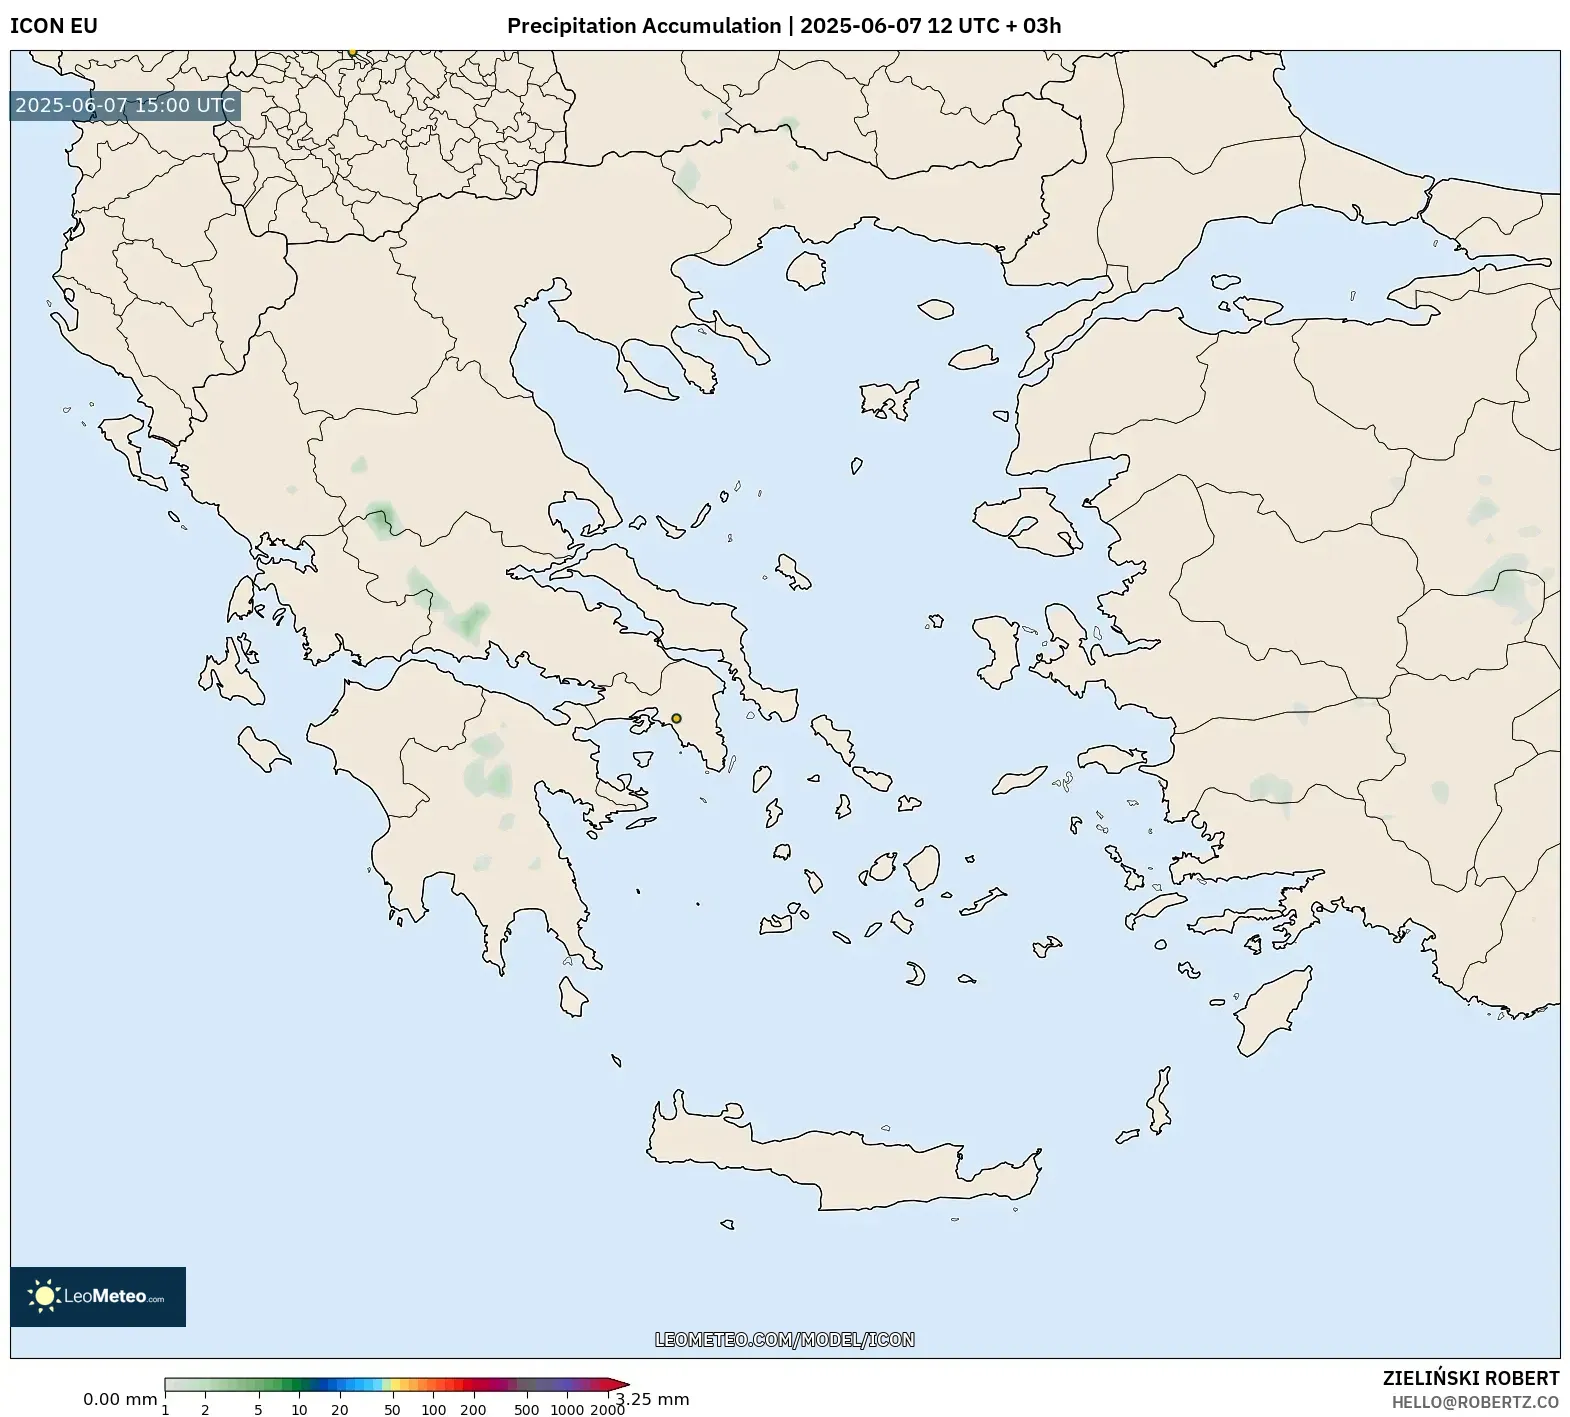This screenshot has height=1417, width=1570.
Task: Click the ZIELIŃSKI ROBERT author name
Action: [x=1471, y=1378]
